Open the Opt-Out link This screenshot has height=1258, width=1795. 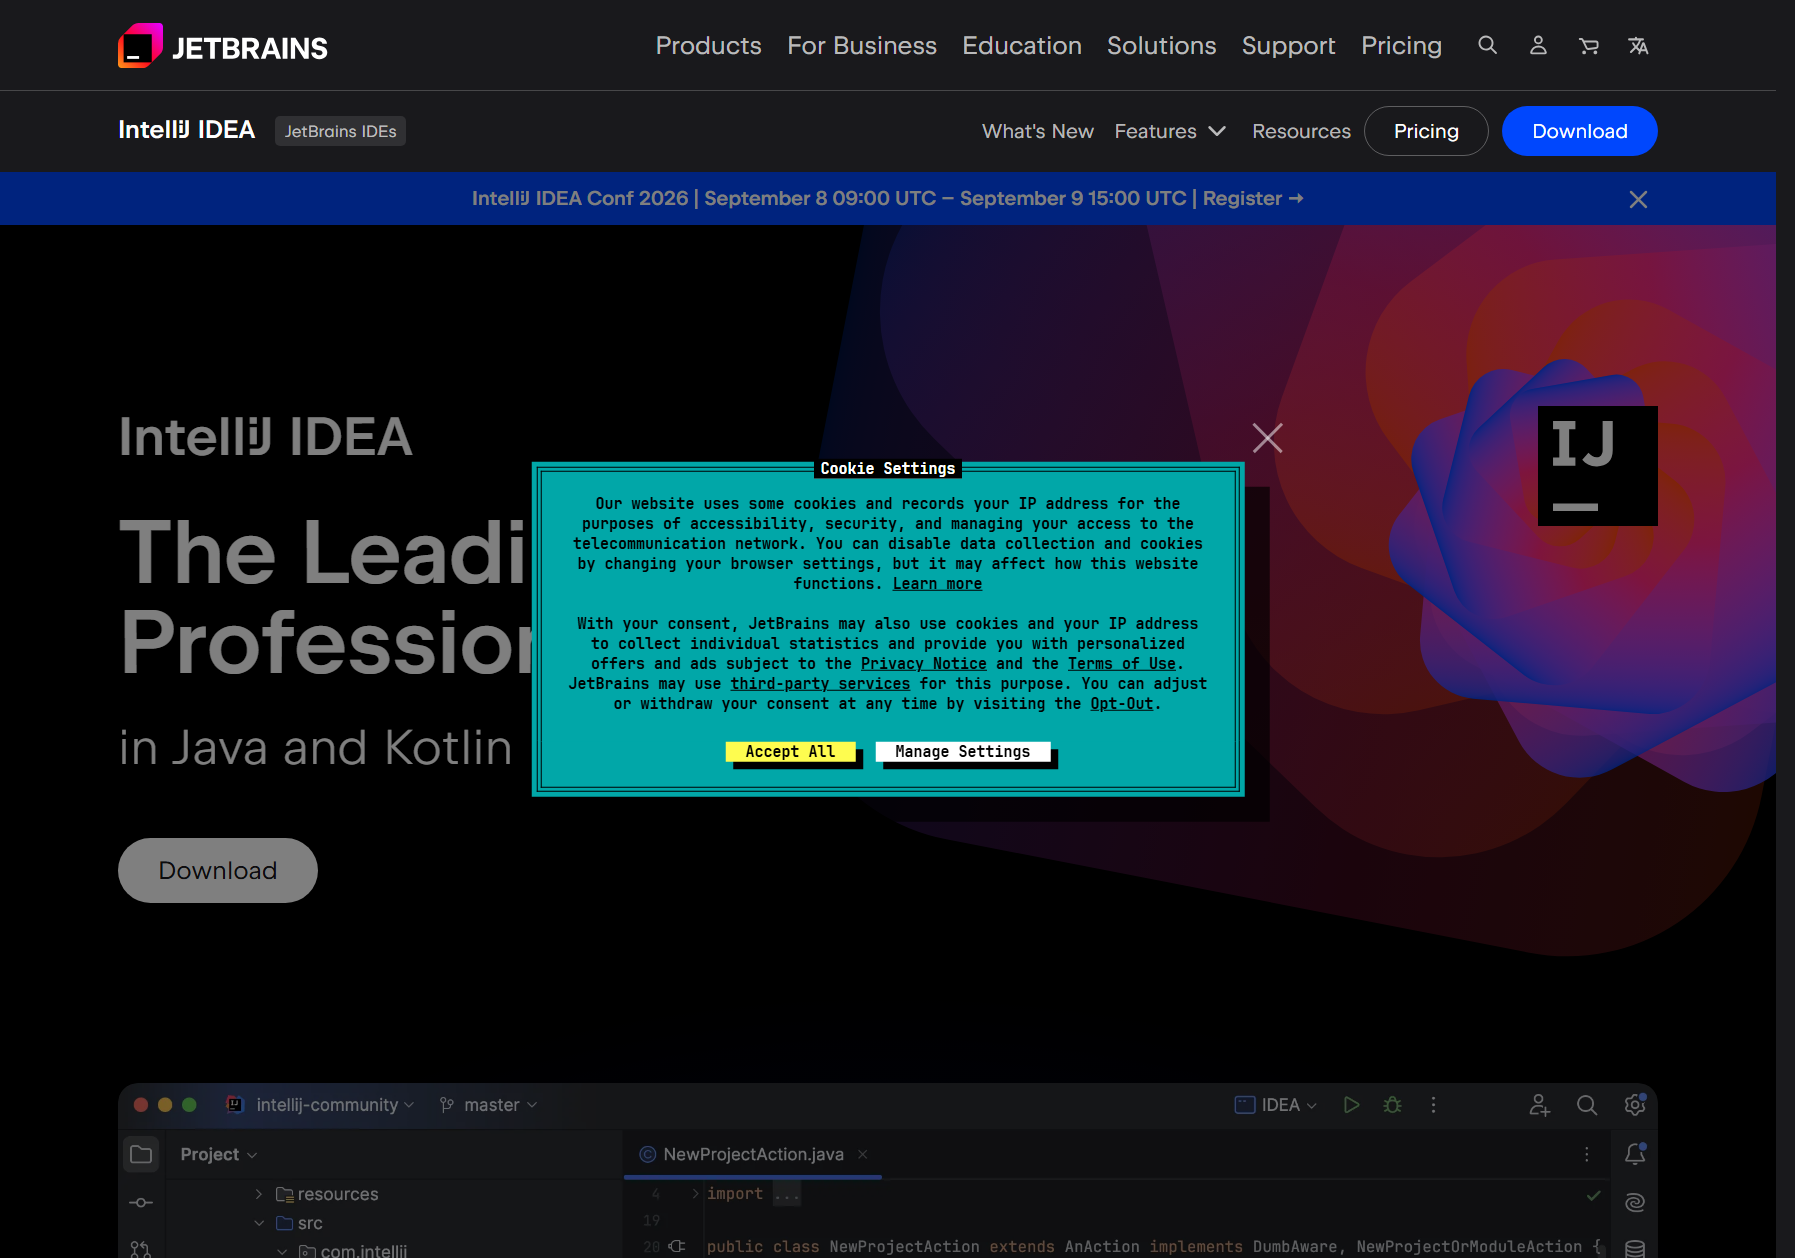click(1122, 704)
